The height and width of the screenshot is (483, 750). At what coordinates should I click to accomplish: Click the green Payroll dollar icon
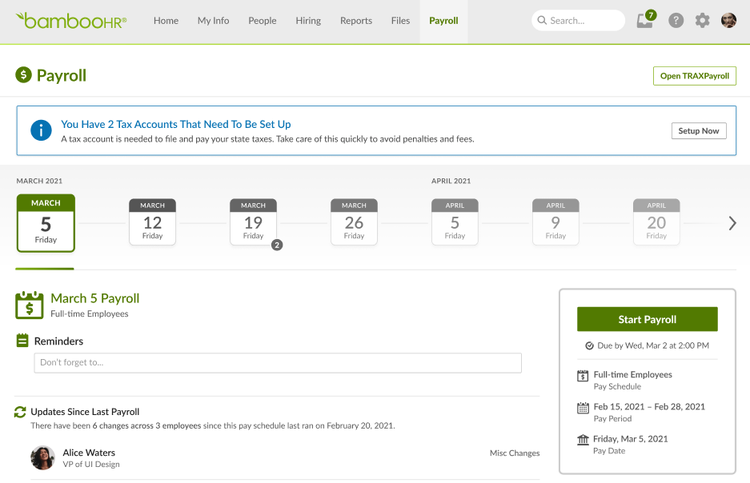click(23, 75)
